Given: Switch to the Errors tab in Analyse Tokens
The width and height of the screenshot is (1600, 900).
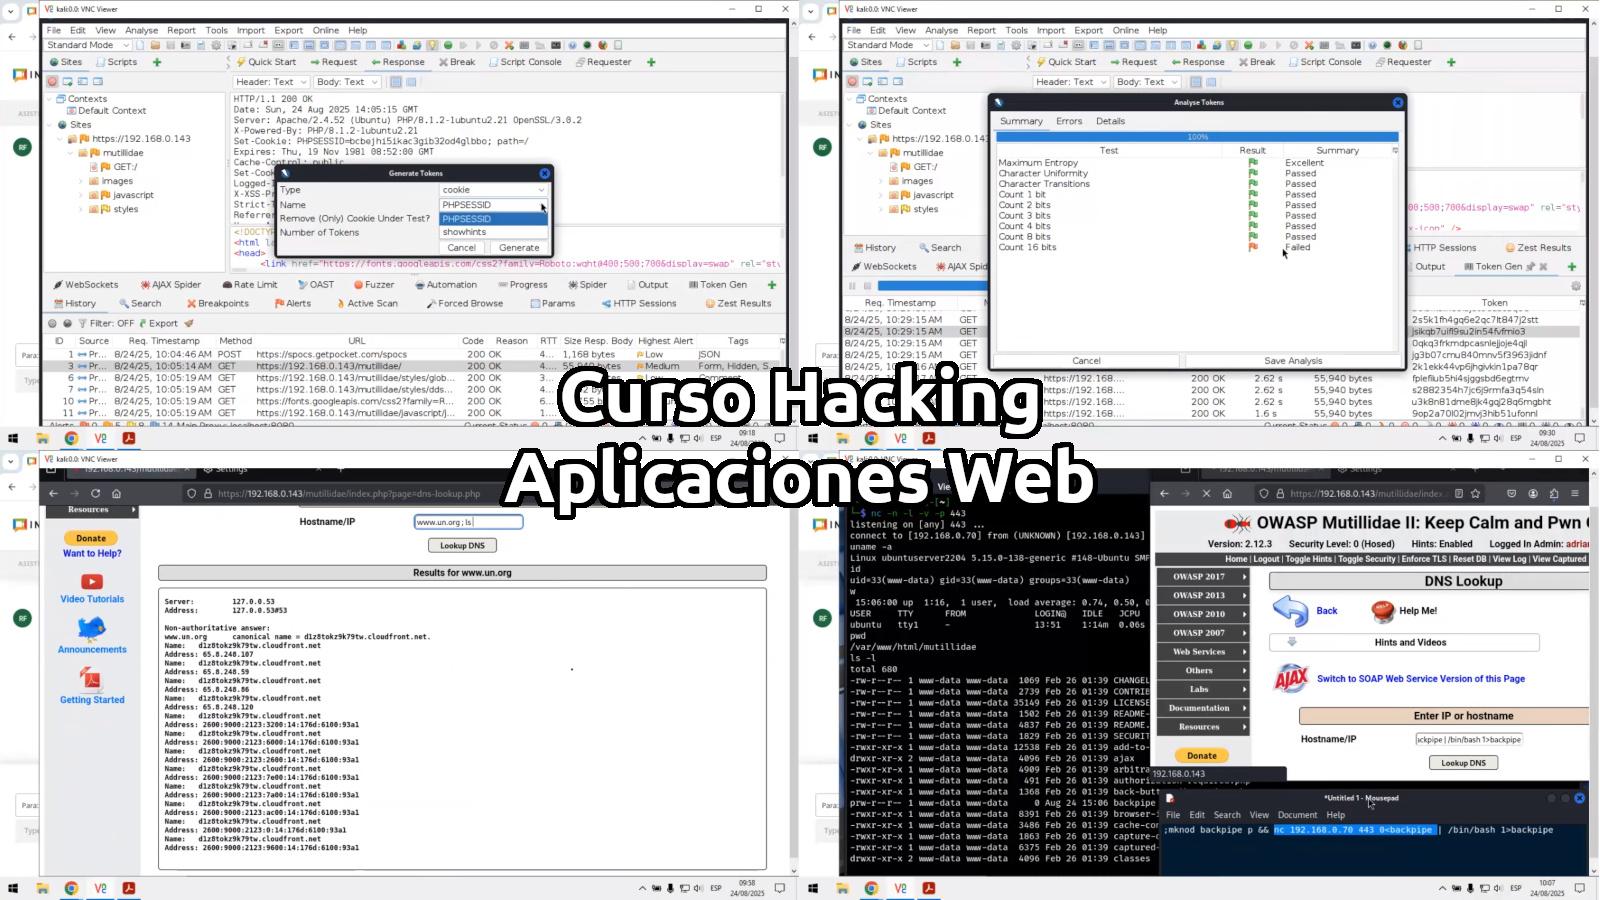Looking at the screenshot, I should (1069, 121).
